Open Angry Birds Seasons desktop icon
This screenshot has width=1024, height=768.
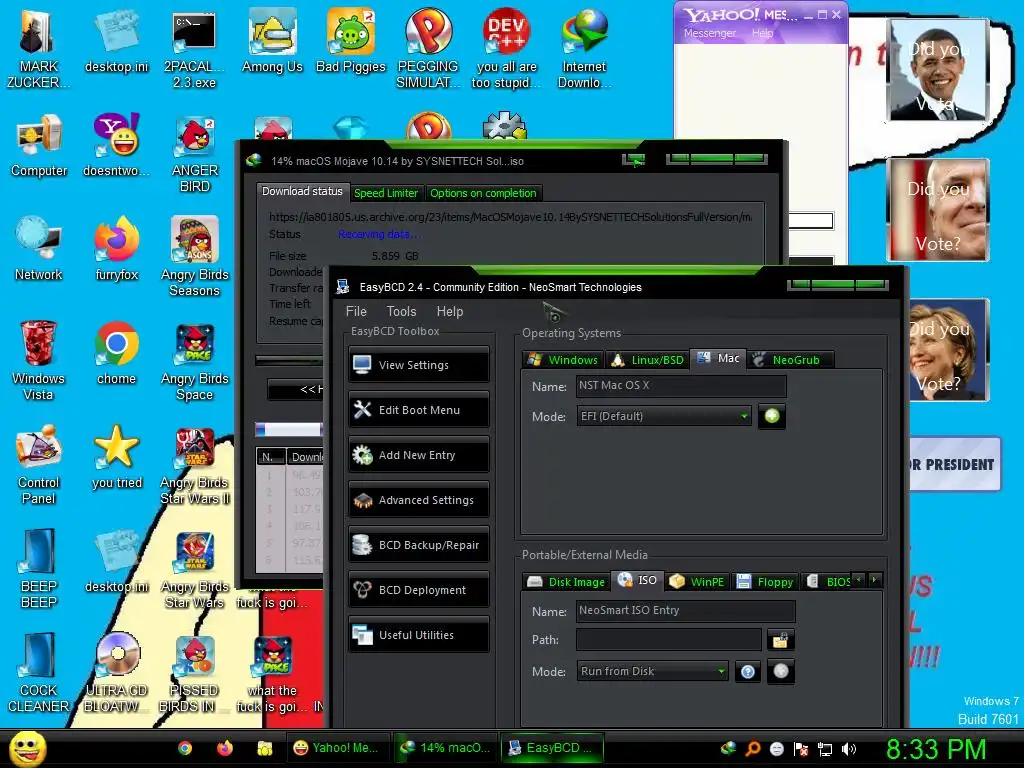click(194, 257)
